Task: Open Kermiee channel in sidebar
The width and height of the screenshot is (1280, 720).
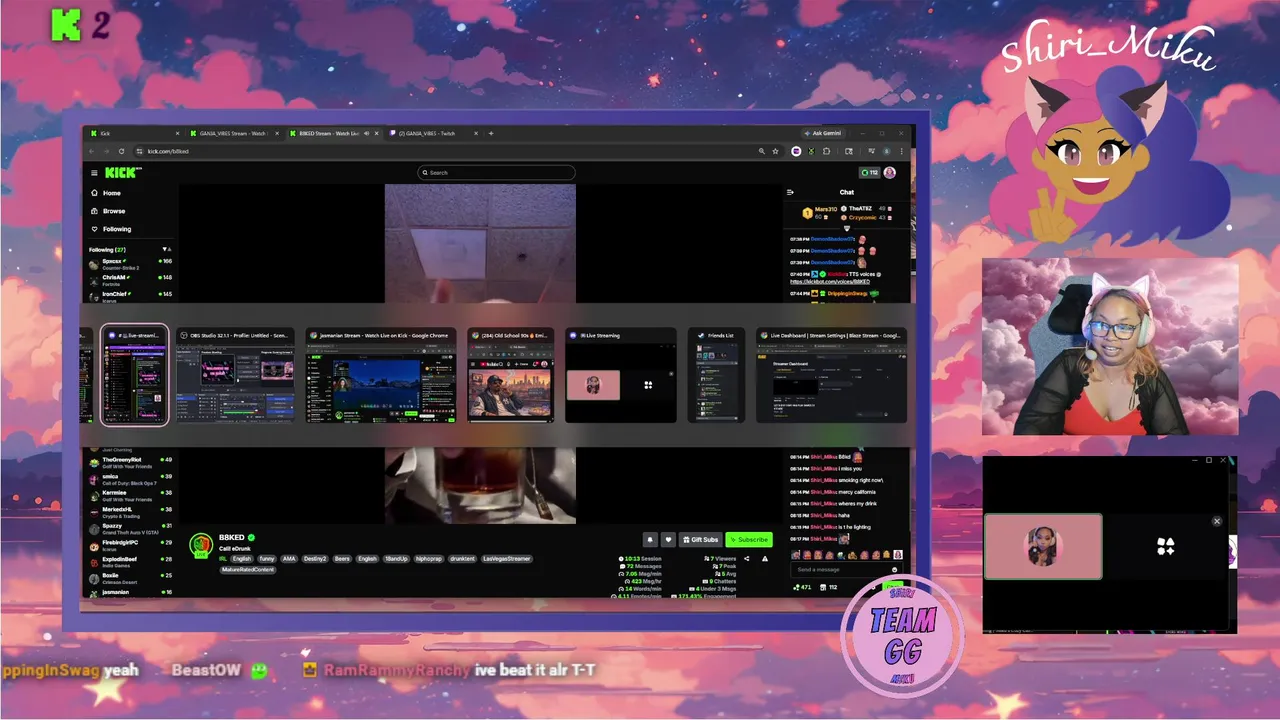Action: tap(130, 495)
